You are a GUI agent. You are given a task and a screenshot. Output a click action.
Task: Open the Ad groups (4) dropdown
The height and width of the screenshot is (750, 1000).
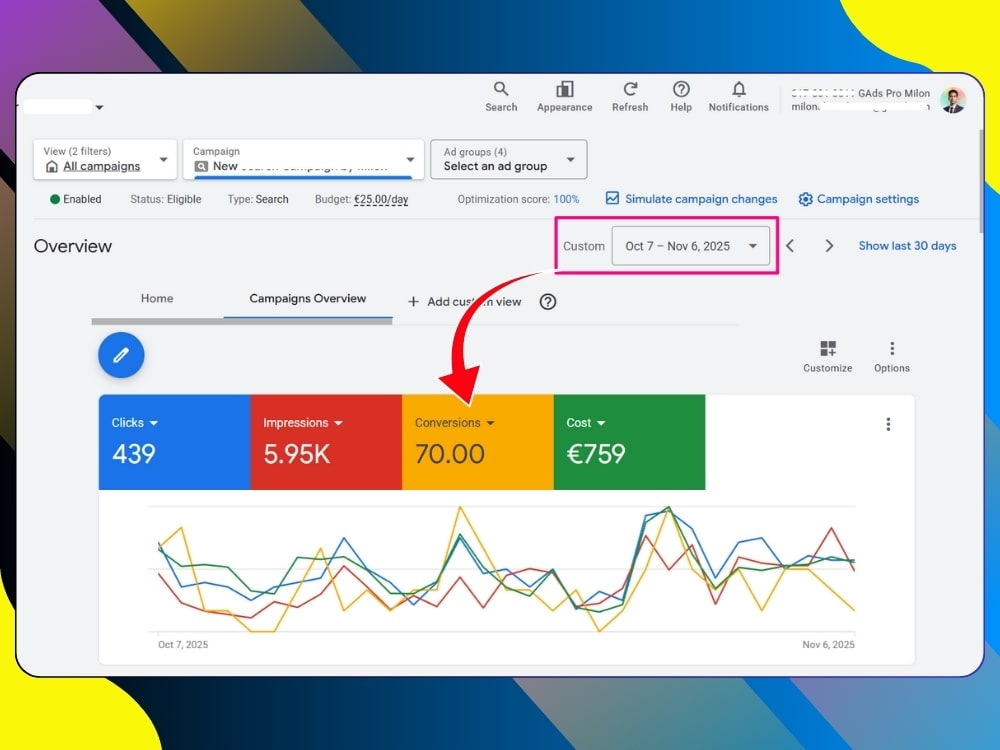[x=509, y=159]
